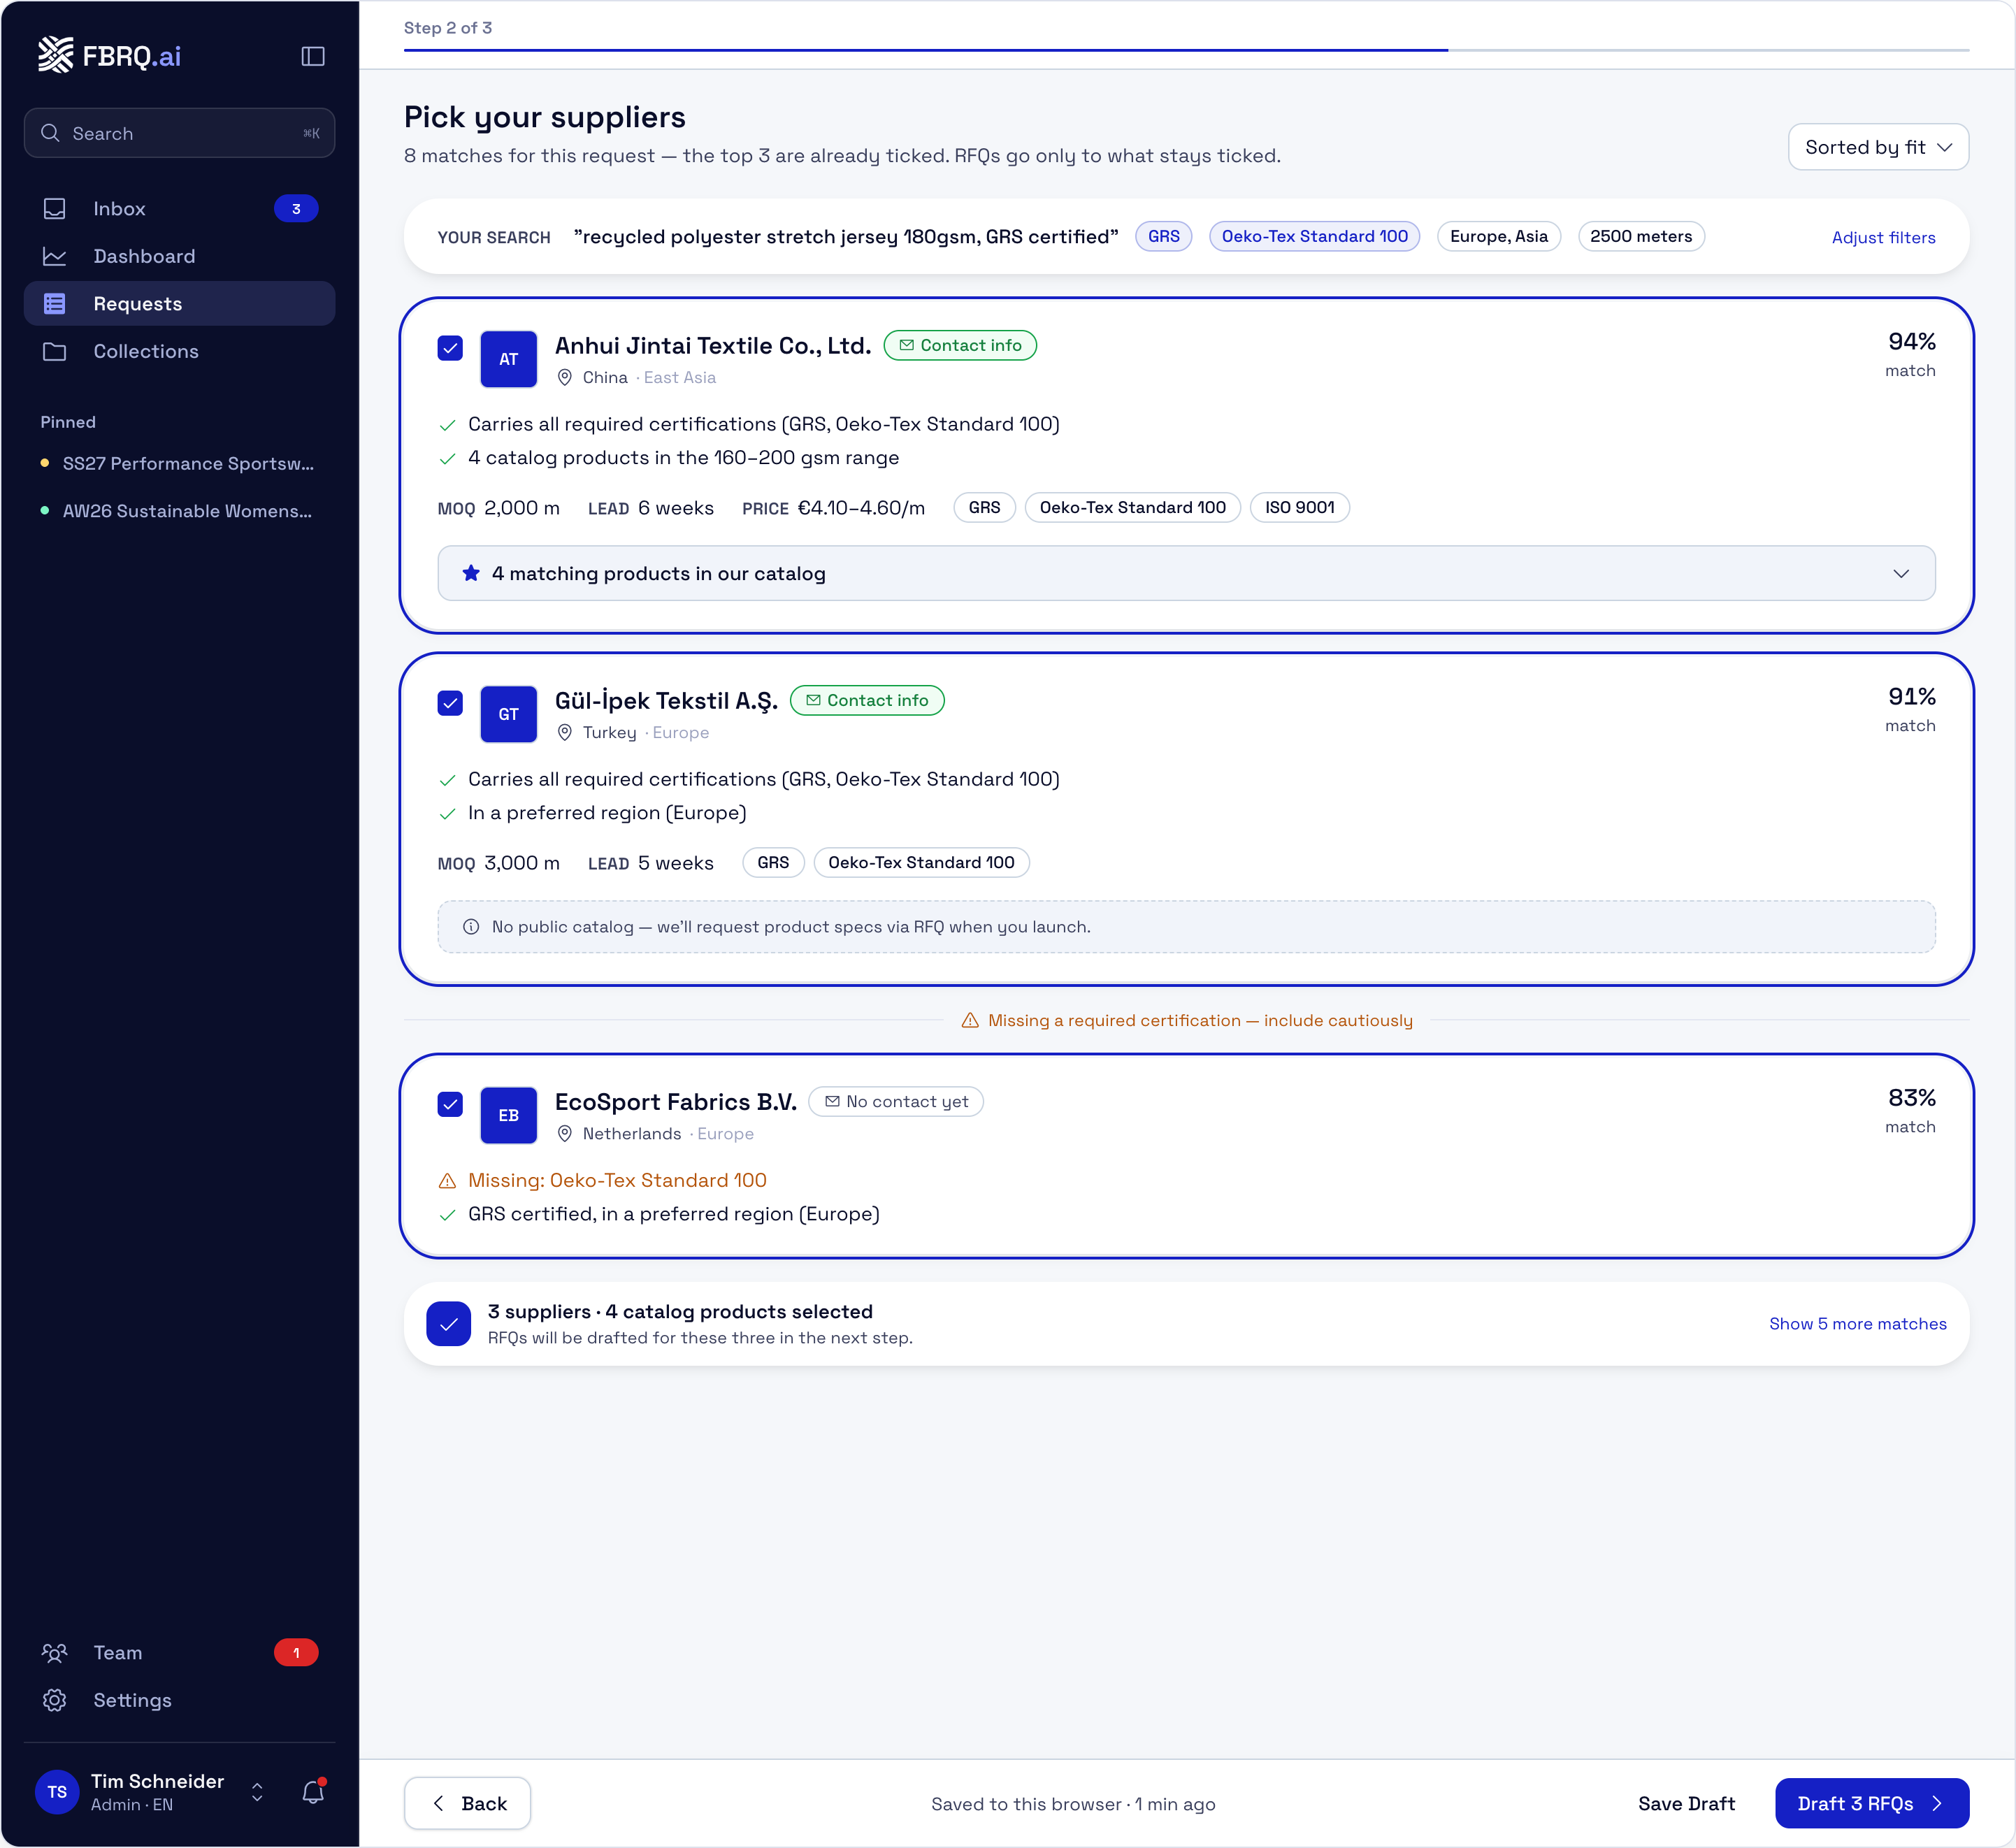Screen dimensions: 2016x1848
Task: Click the warning icon in certification divider
Action: [970, 1021]
